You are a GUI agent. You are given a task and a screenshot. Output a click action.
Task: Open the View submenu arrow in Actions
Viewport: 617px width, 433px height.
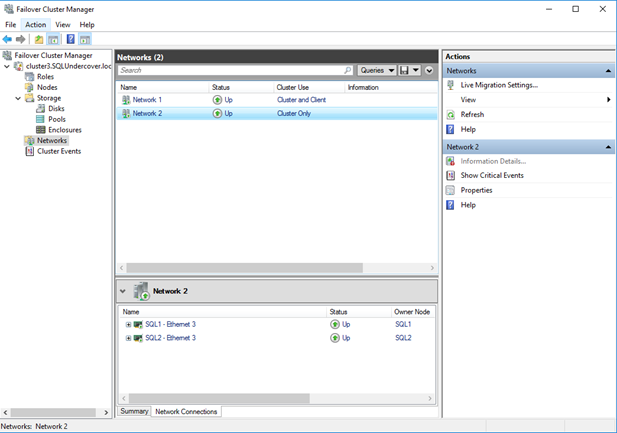coord(609,100)
